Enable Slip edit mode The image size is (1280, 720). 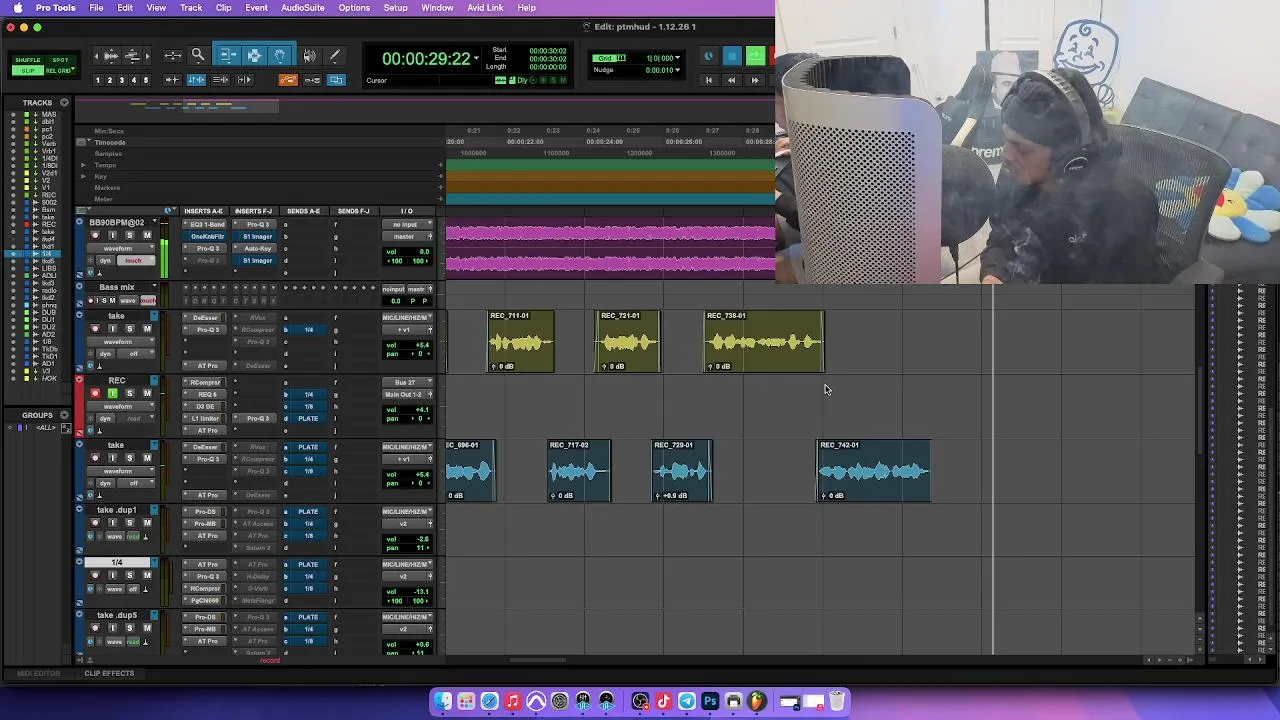(28, 70)
